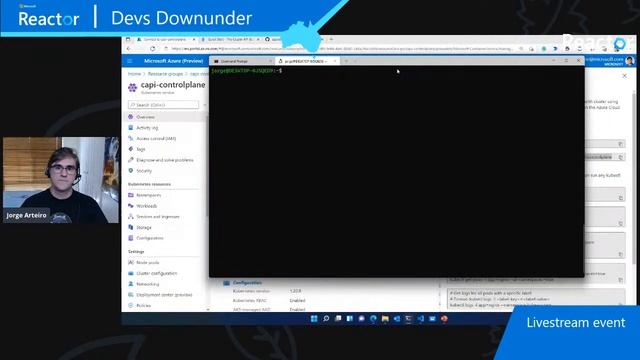
Task: Open the Azure account profile avatar
Action: tap(630, 61)
